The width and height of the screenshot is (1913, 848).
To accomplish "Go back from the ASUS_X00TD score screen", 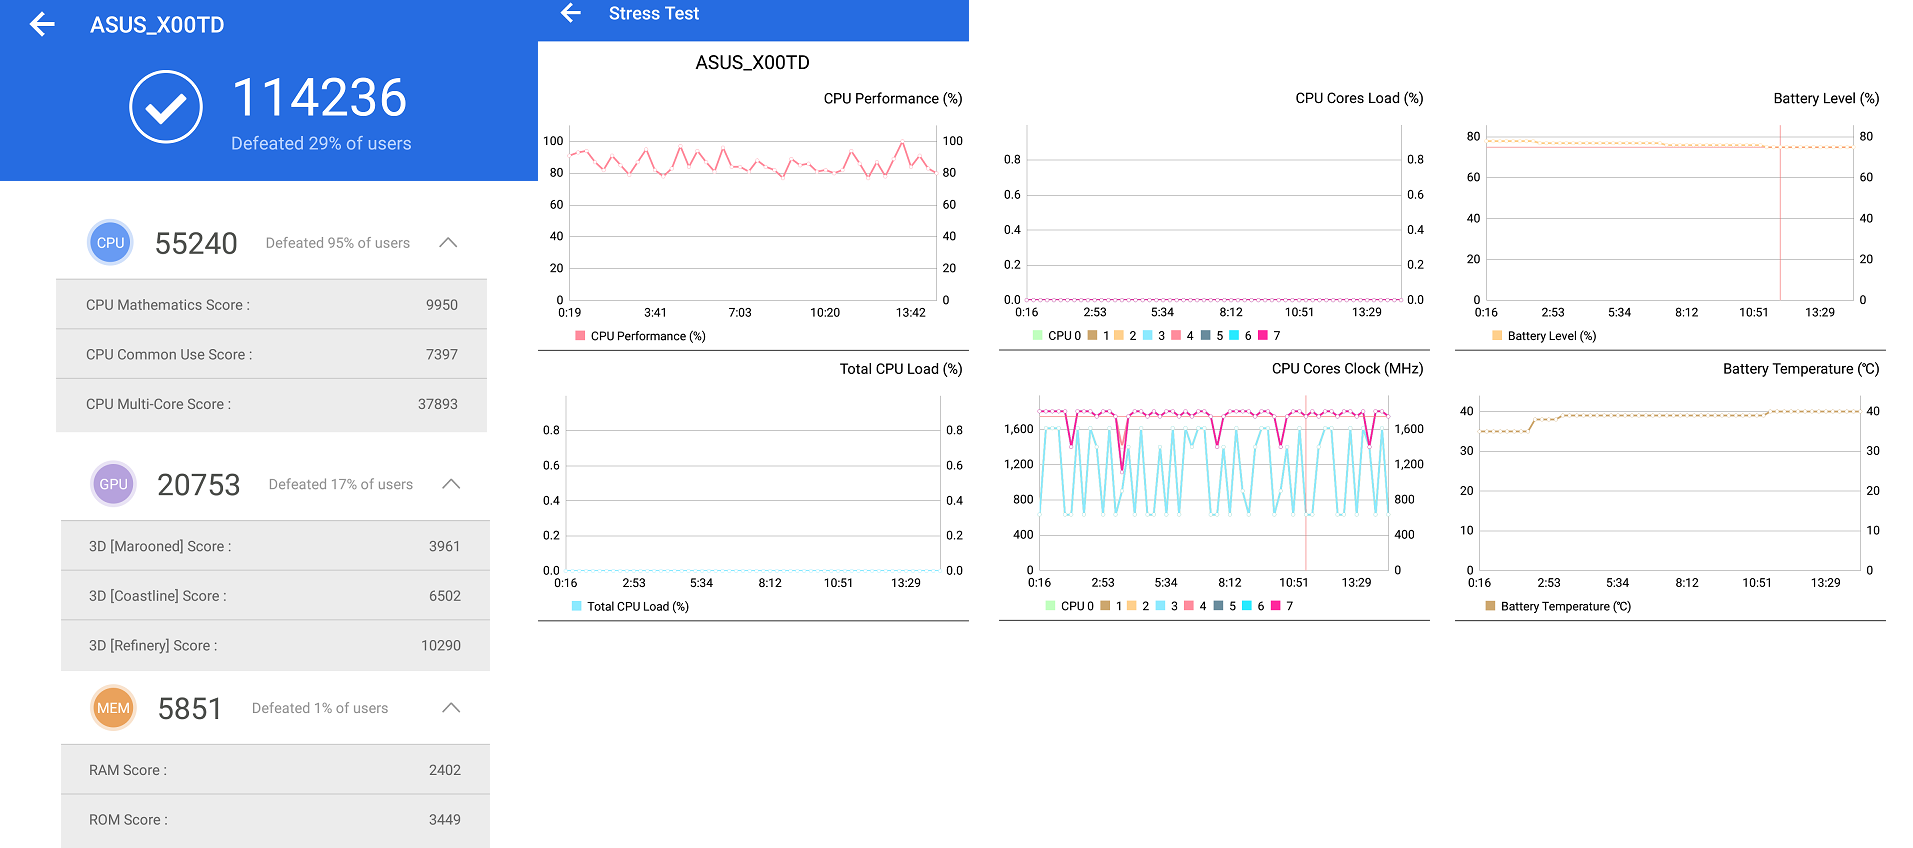I will tap(42, 25).
